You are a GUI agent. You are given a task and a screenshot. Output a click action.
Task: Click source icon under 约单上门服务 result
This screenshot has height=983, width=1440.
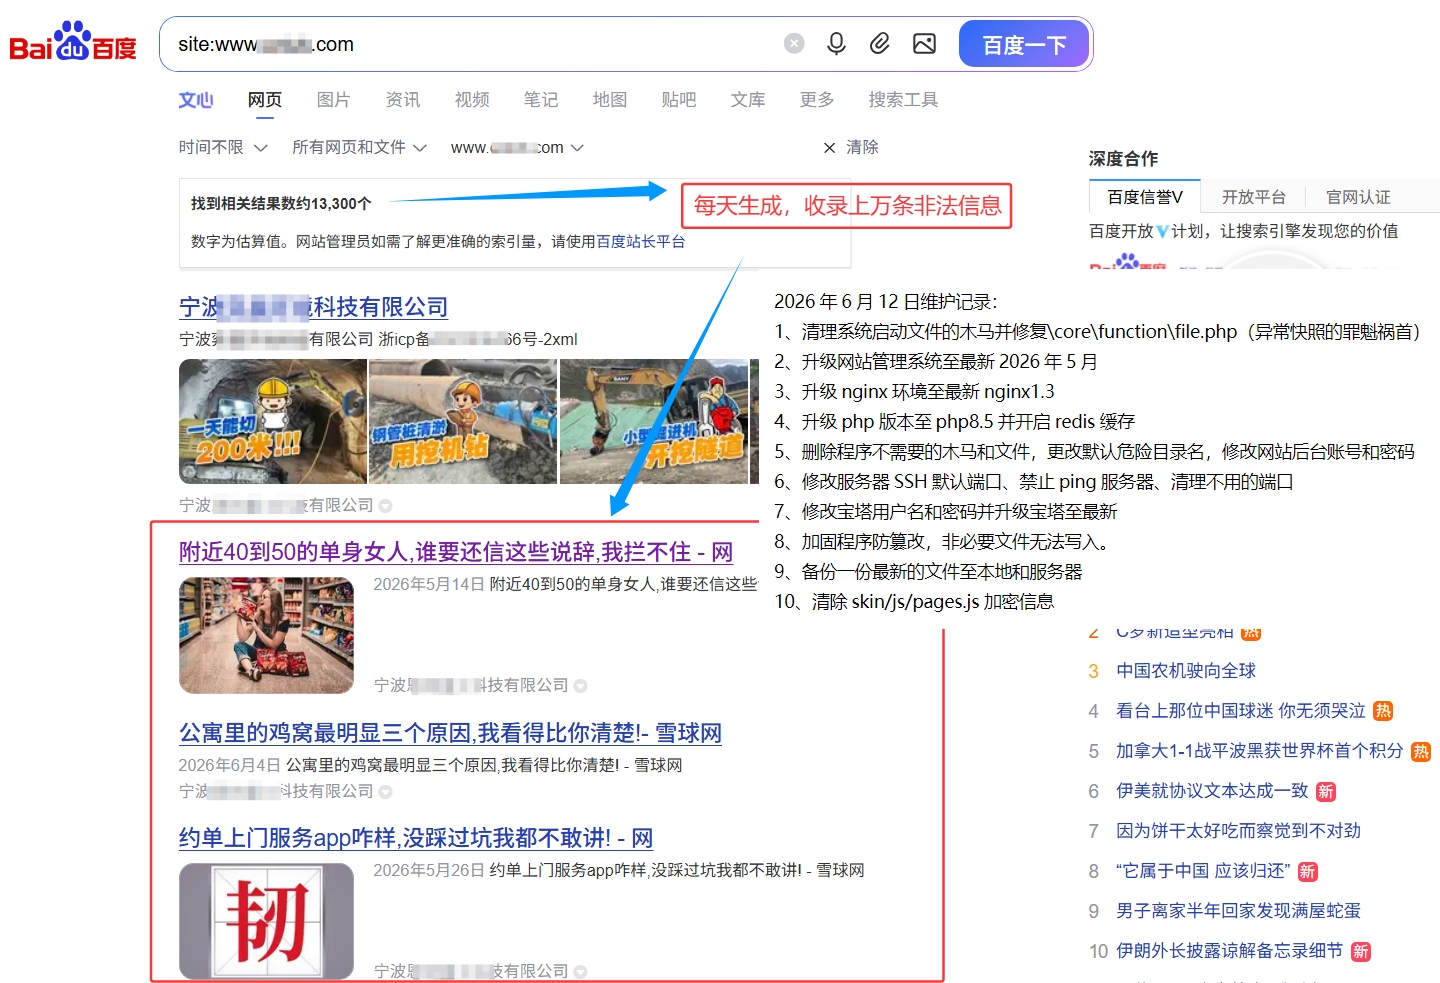(581, 972)
